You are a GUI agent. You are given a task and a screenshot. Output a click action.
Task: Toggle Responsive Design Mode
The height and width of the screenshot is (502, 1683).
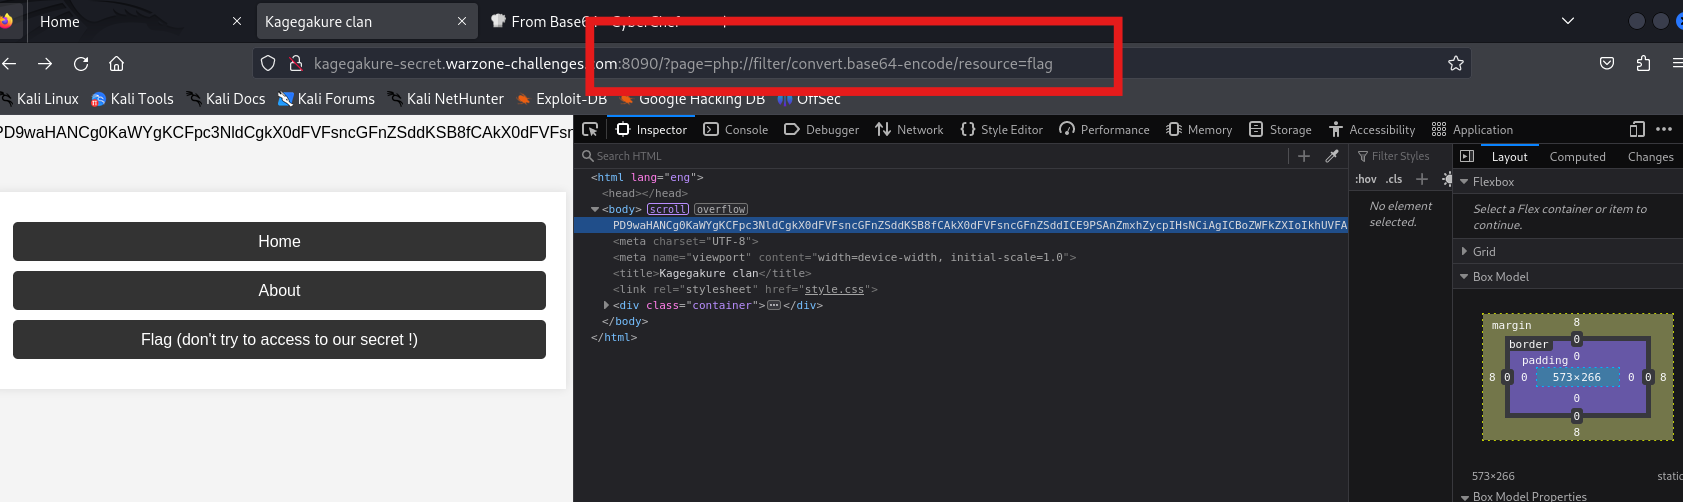tap(1637, 129)
